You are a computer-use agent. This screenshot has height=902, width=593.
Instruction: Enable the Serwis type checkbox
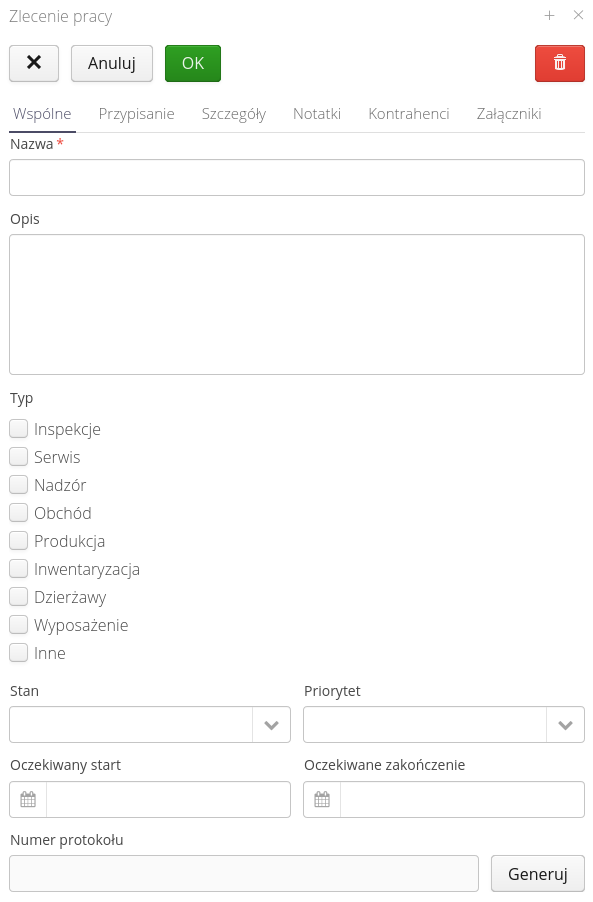pos(18,457)
